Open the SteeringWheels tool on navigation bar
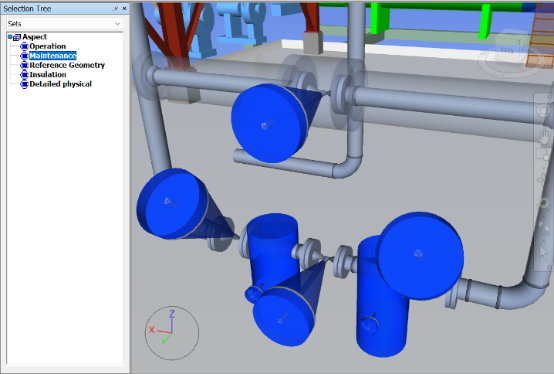The width and height of the screenshot is (554, 374). click(x=544, y=111)
